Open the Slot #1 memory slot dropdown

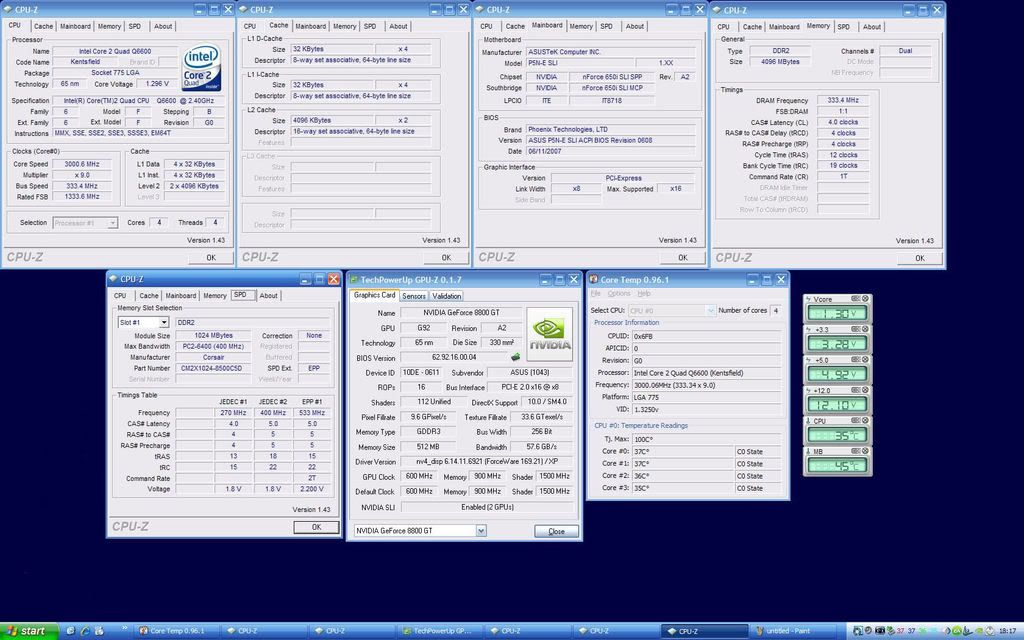coord(164,323)
